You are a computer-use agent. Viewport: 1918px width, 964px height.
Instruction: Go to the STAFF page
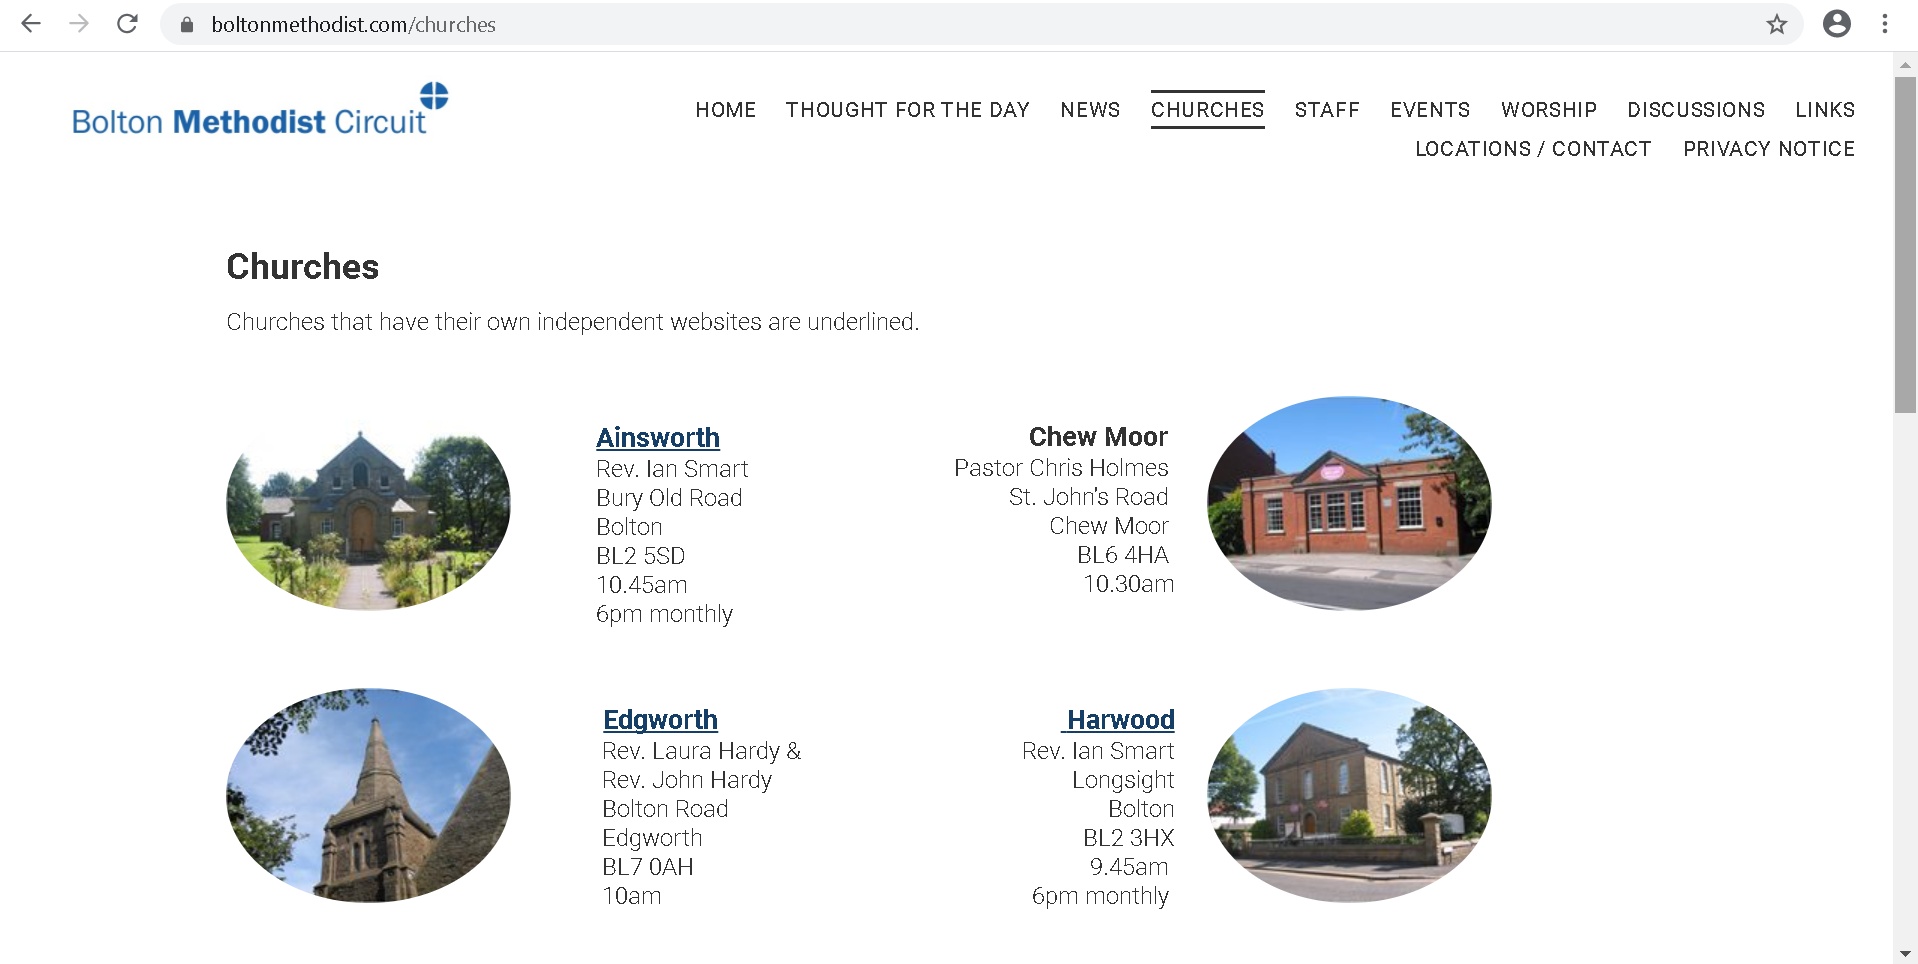tap(1327, 110)
